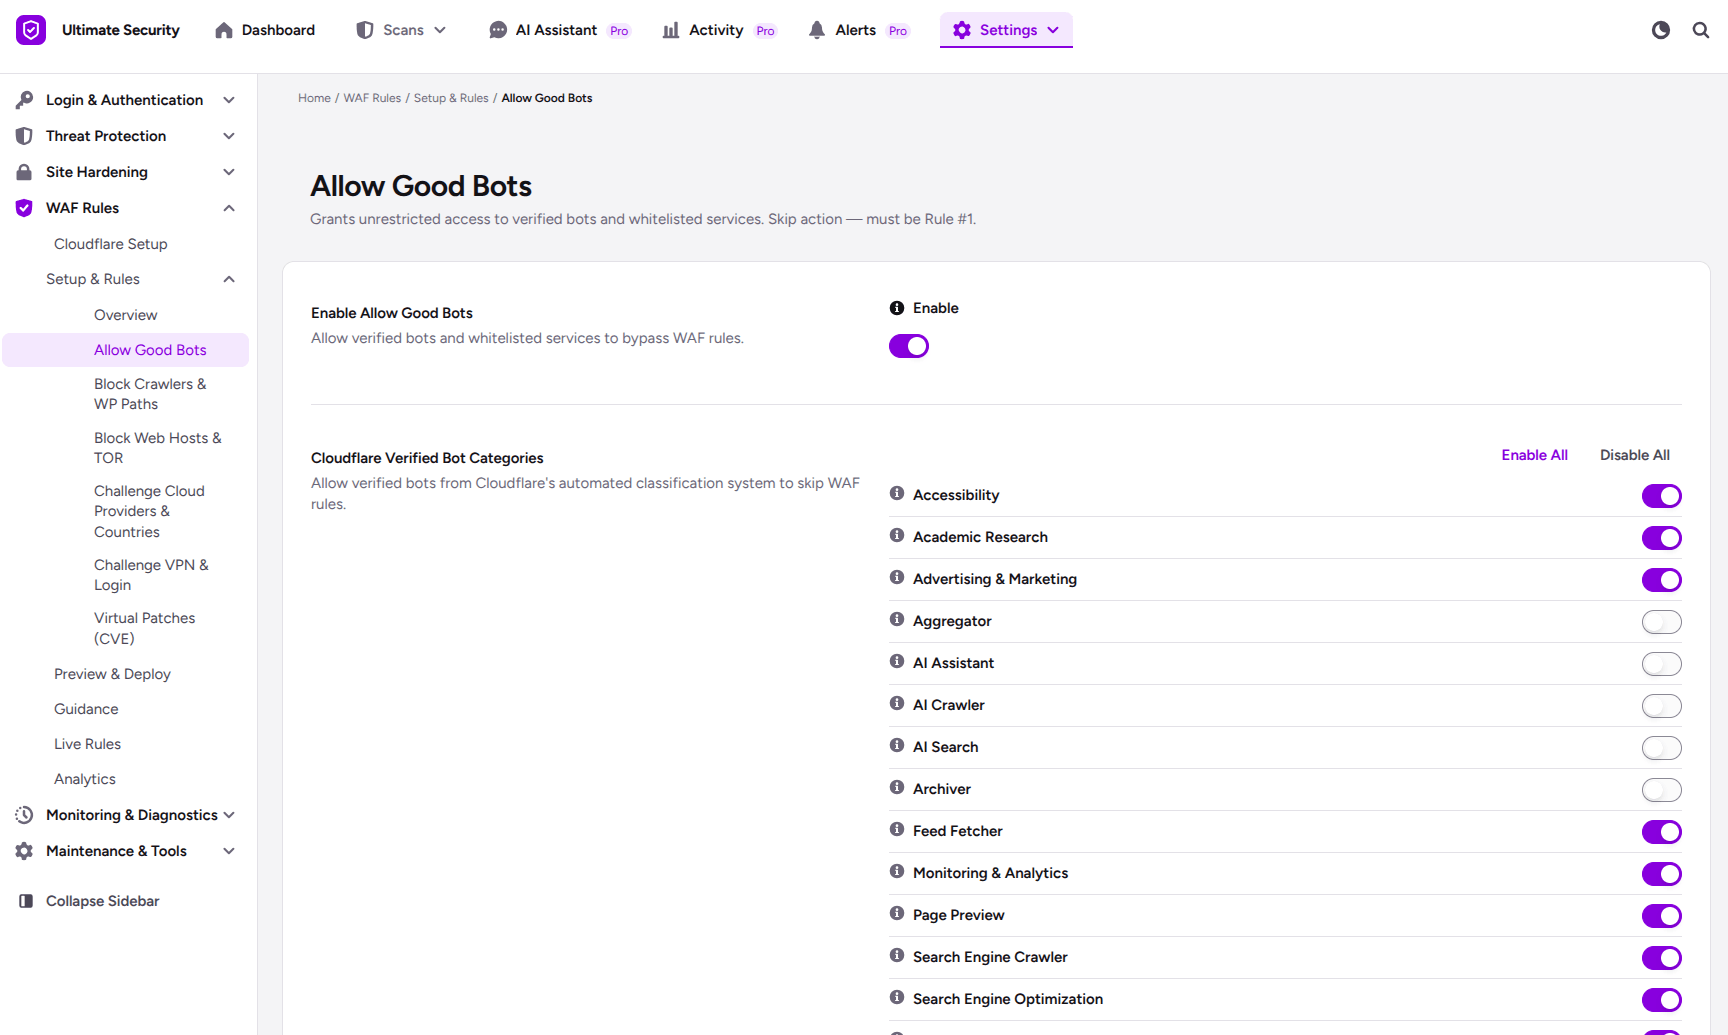Disable the Search Engine Crawler toggle
Screen dimensions: 1728x1035
point(1662,958)
